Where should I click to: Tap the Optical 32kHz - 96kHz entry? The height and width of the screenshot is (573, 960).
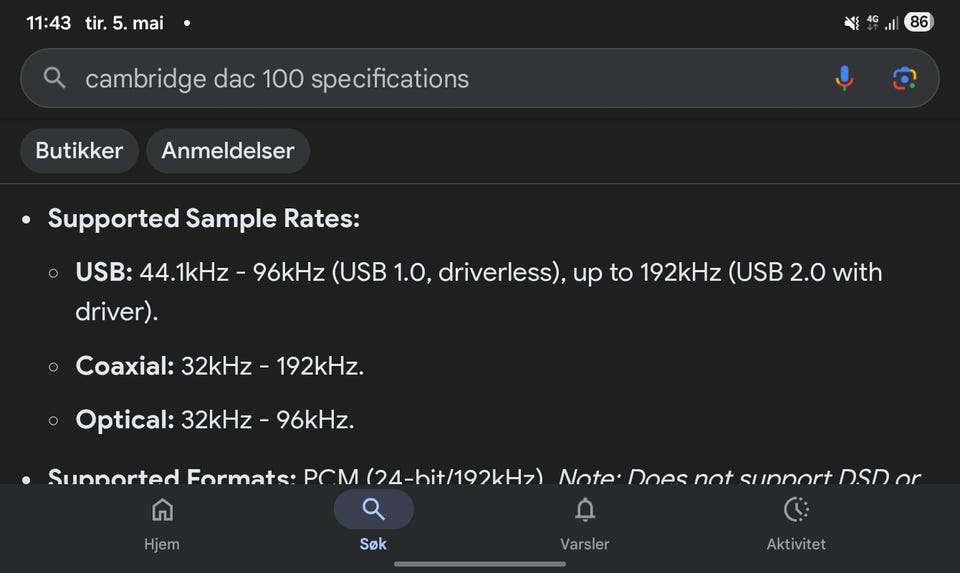[x=215, y=420]
